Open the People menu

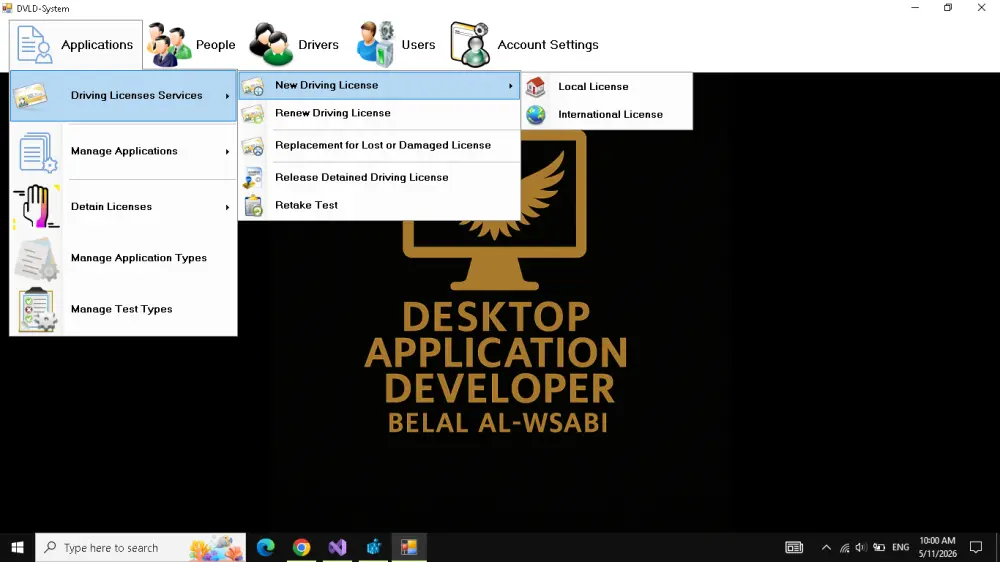192,45
